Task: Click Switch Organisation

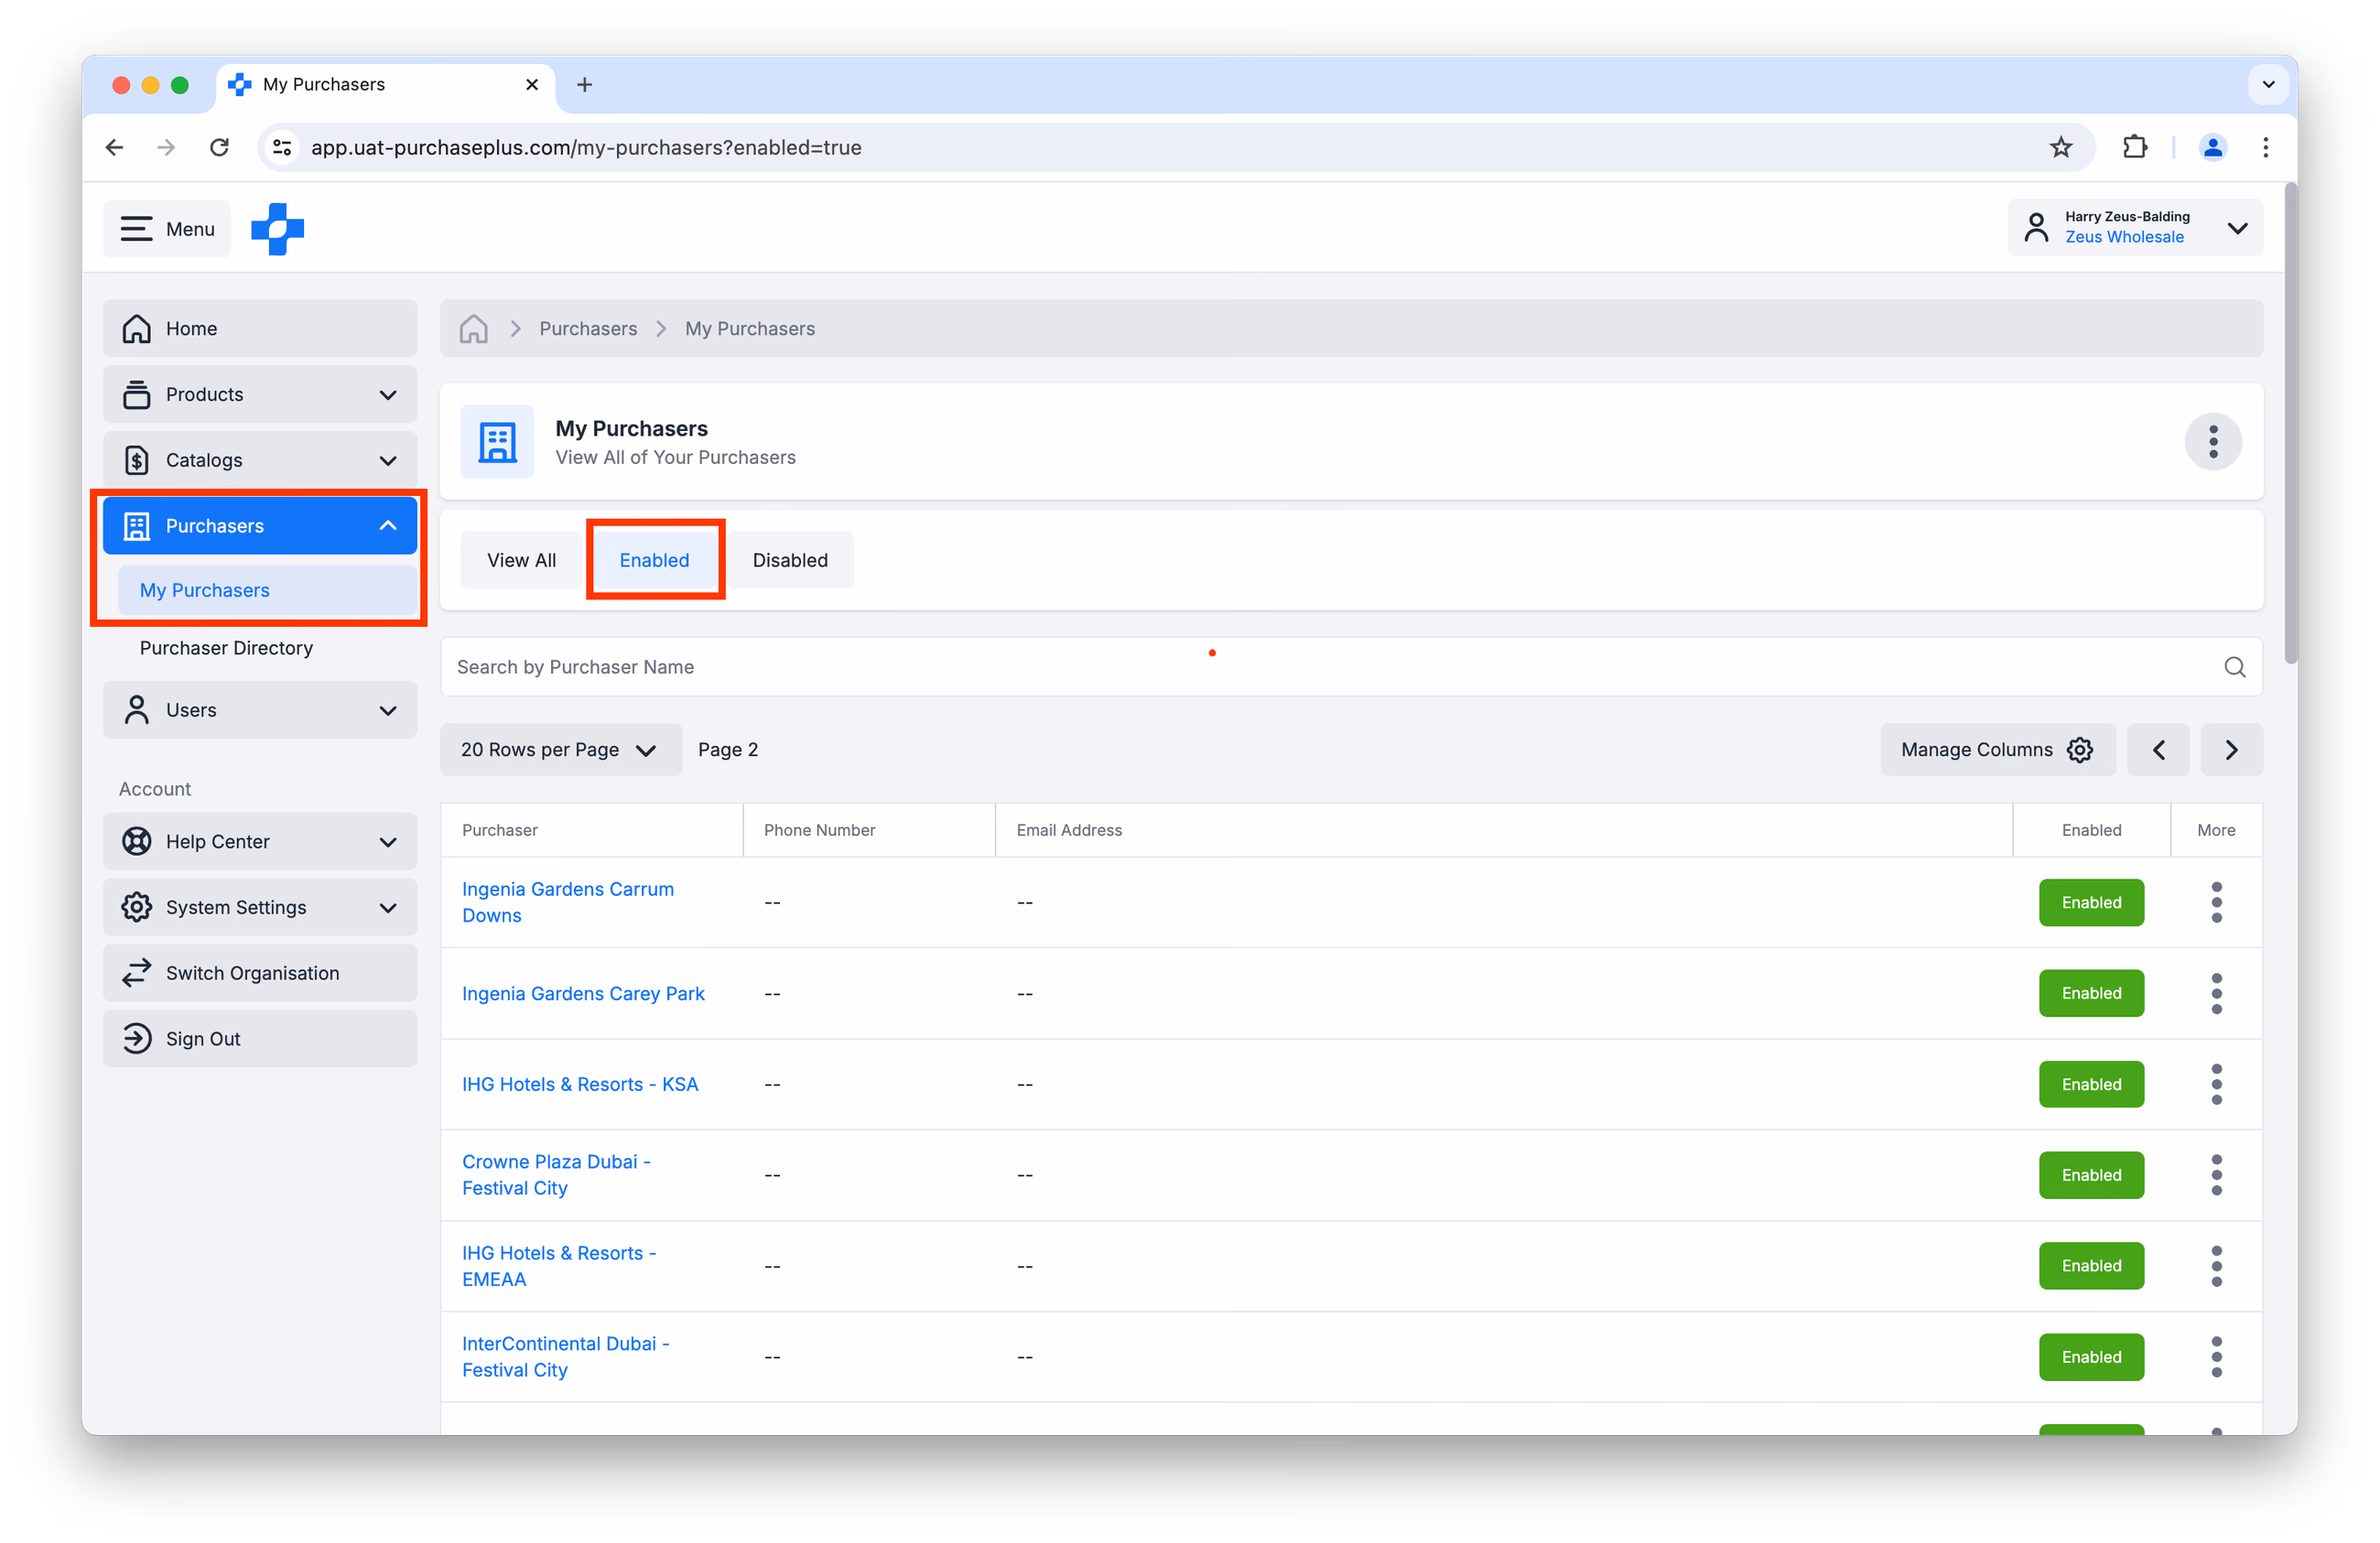Action: coord(260,973)
